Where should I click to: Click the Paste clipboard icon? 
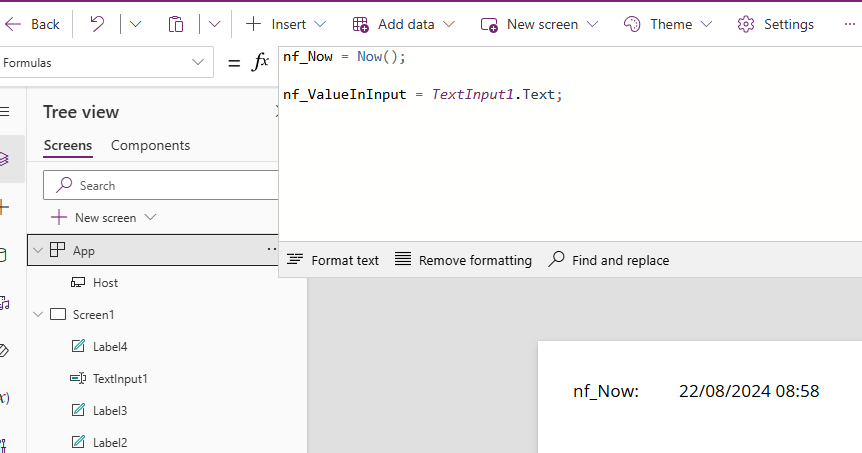175,24
